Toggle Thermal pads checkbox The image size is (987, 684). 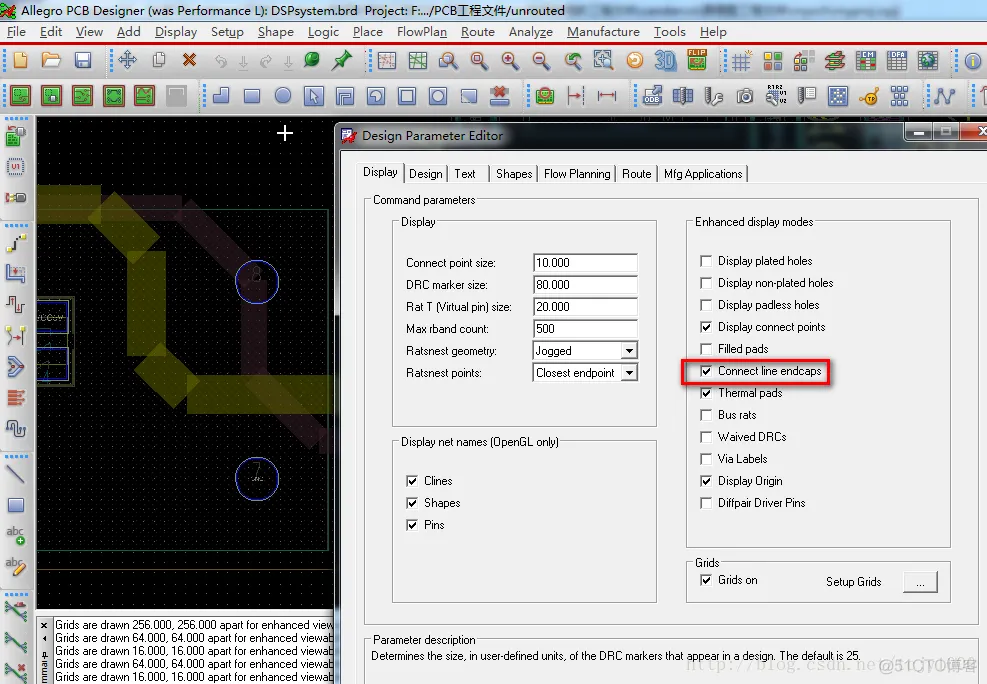pyautogui.click(x=706, y=393)
